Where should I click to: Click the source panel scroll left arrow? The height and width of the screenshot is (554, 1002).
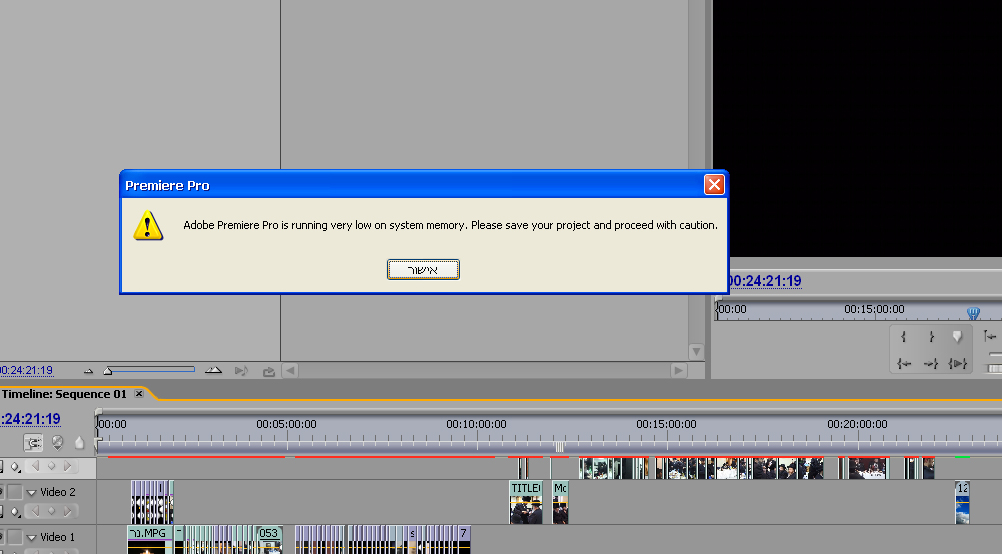click(290, 371)
